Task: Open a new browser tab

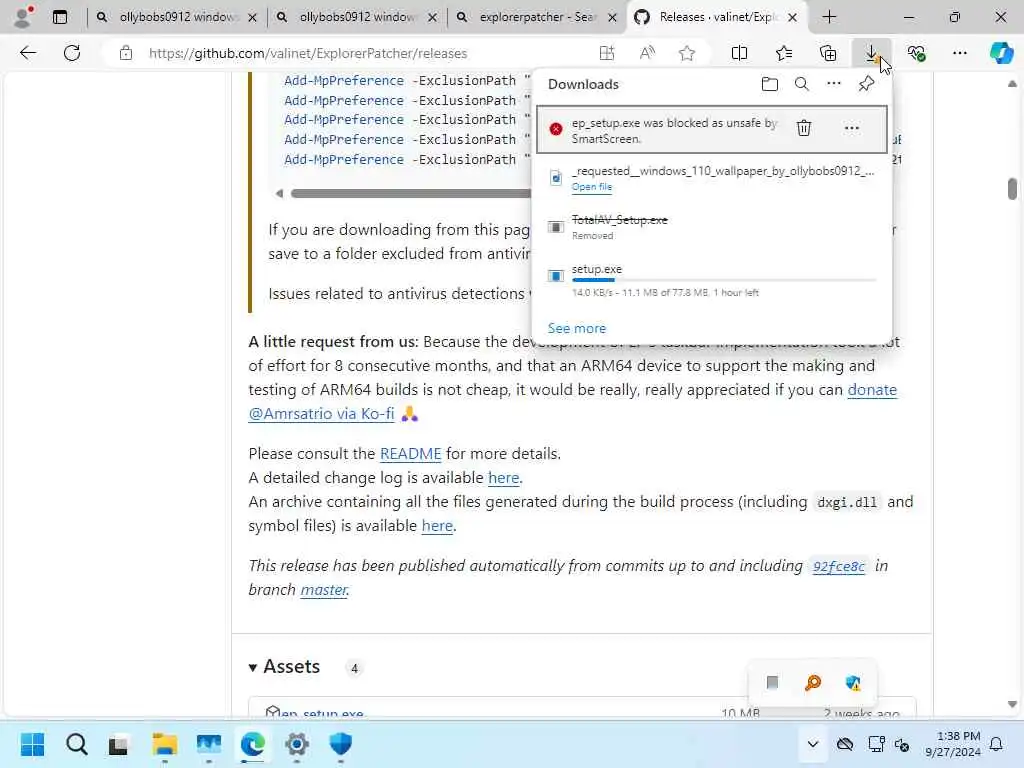Action: click(829, 17)
